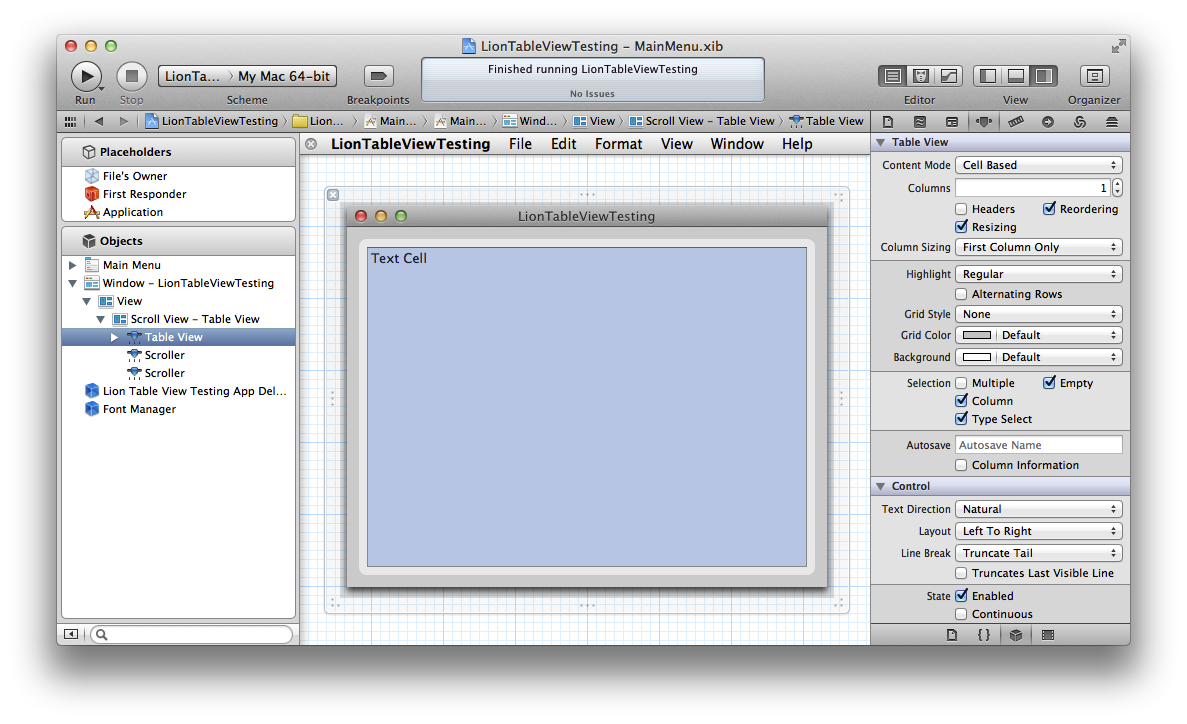This screenshot has width=1187, height=724.
Task: Open the Organizer window
Action: pos(1094,76)
